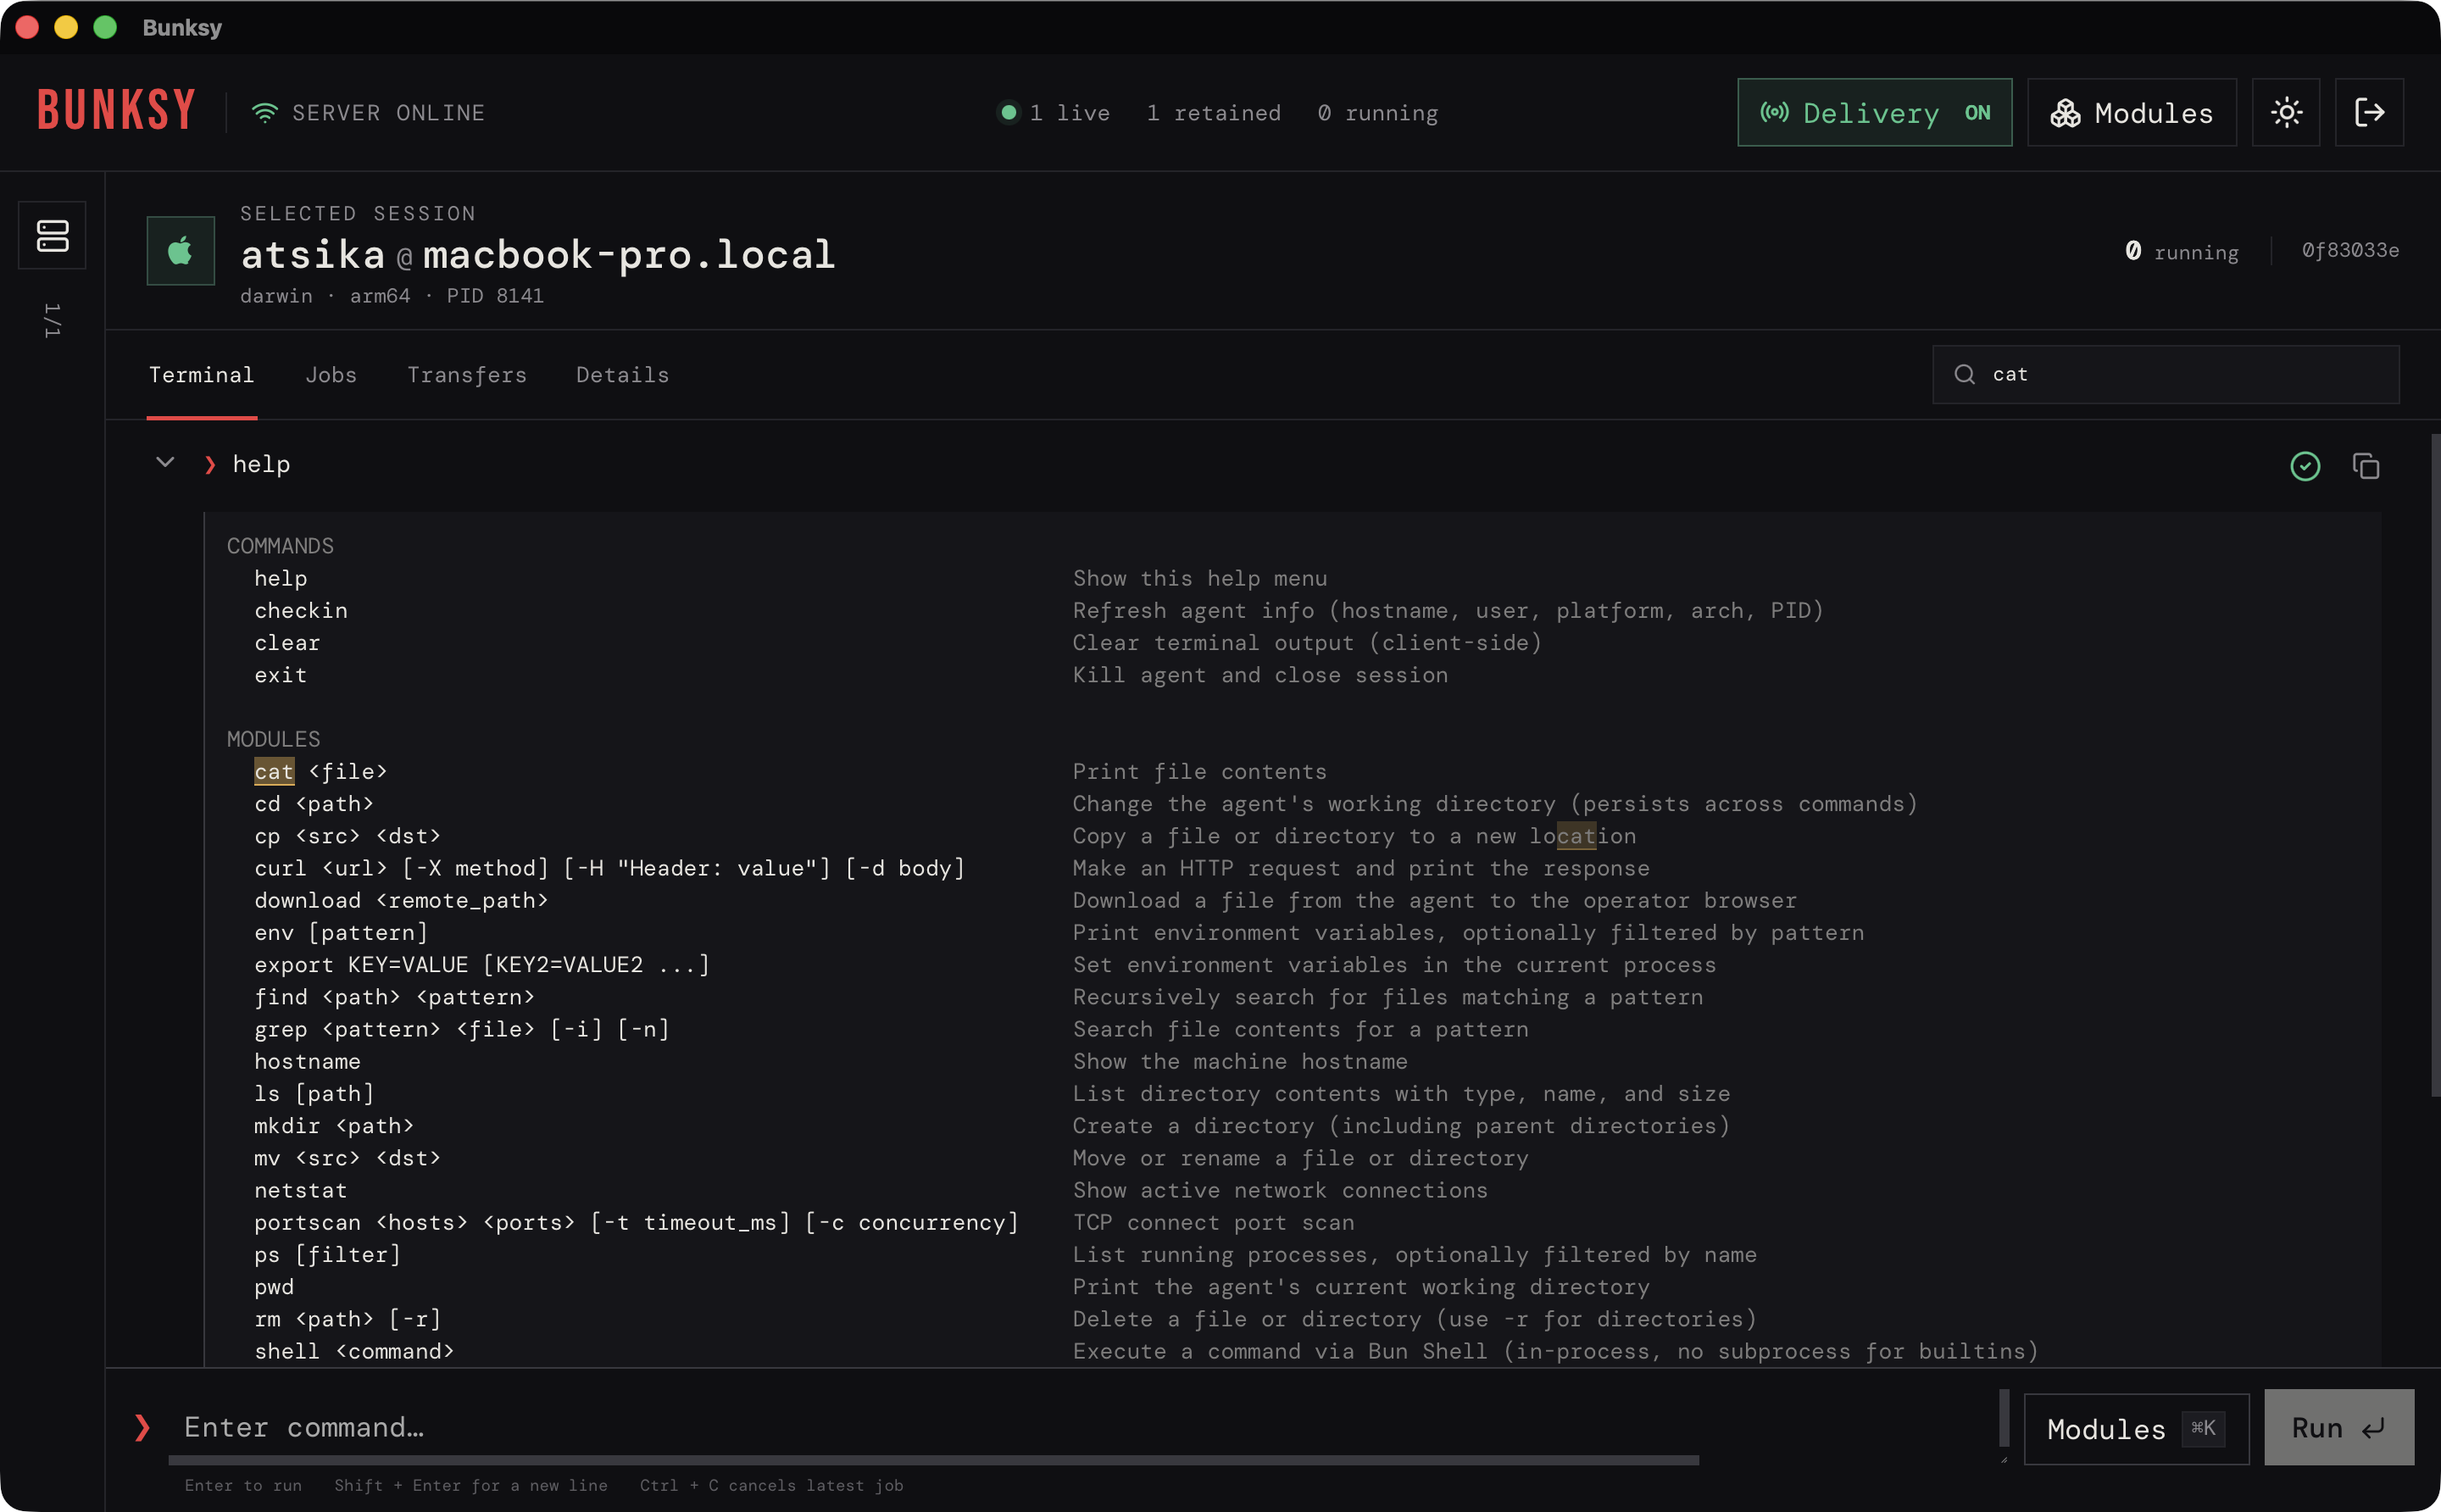Open the Details tab

[x=622, y=375]
